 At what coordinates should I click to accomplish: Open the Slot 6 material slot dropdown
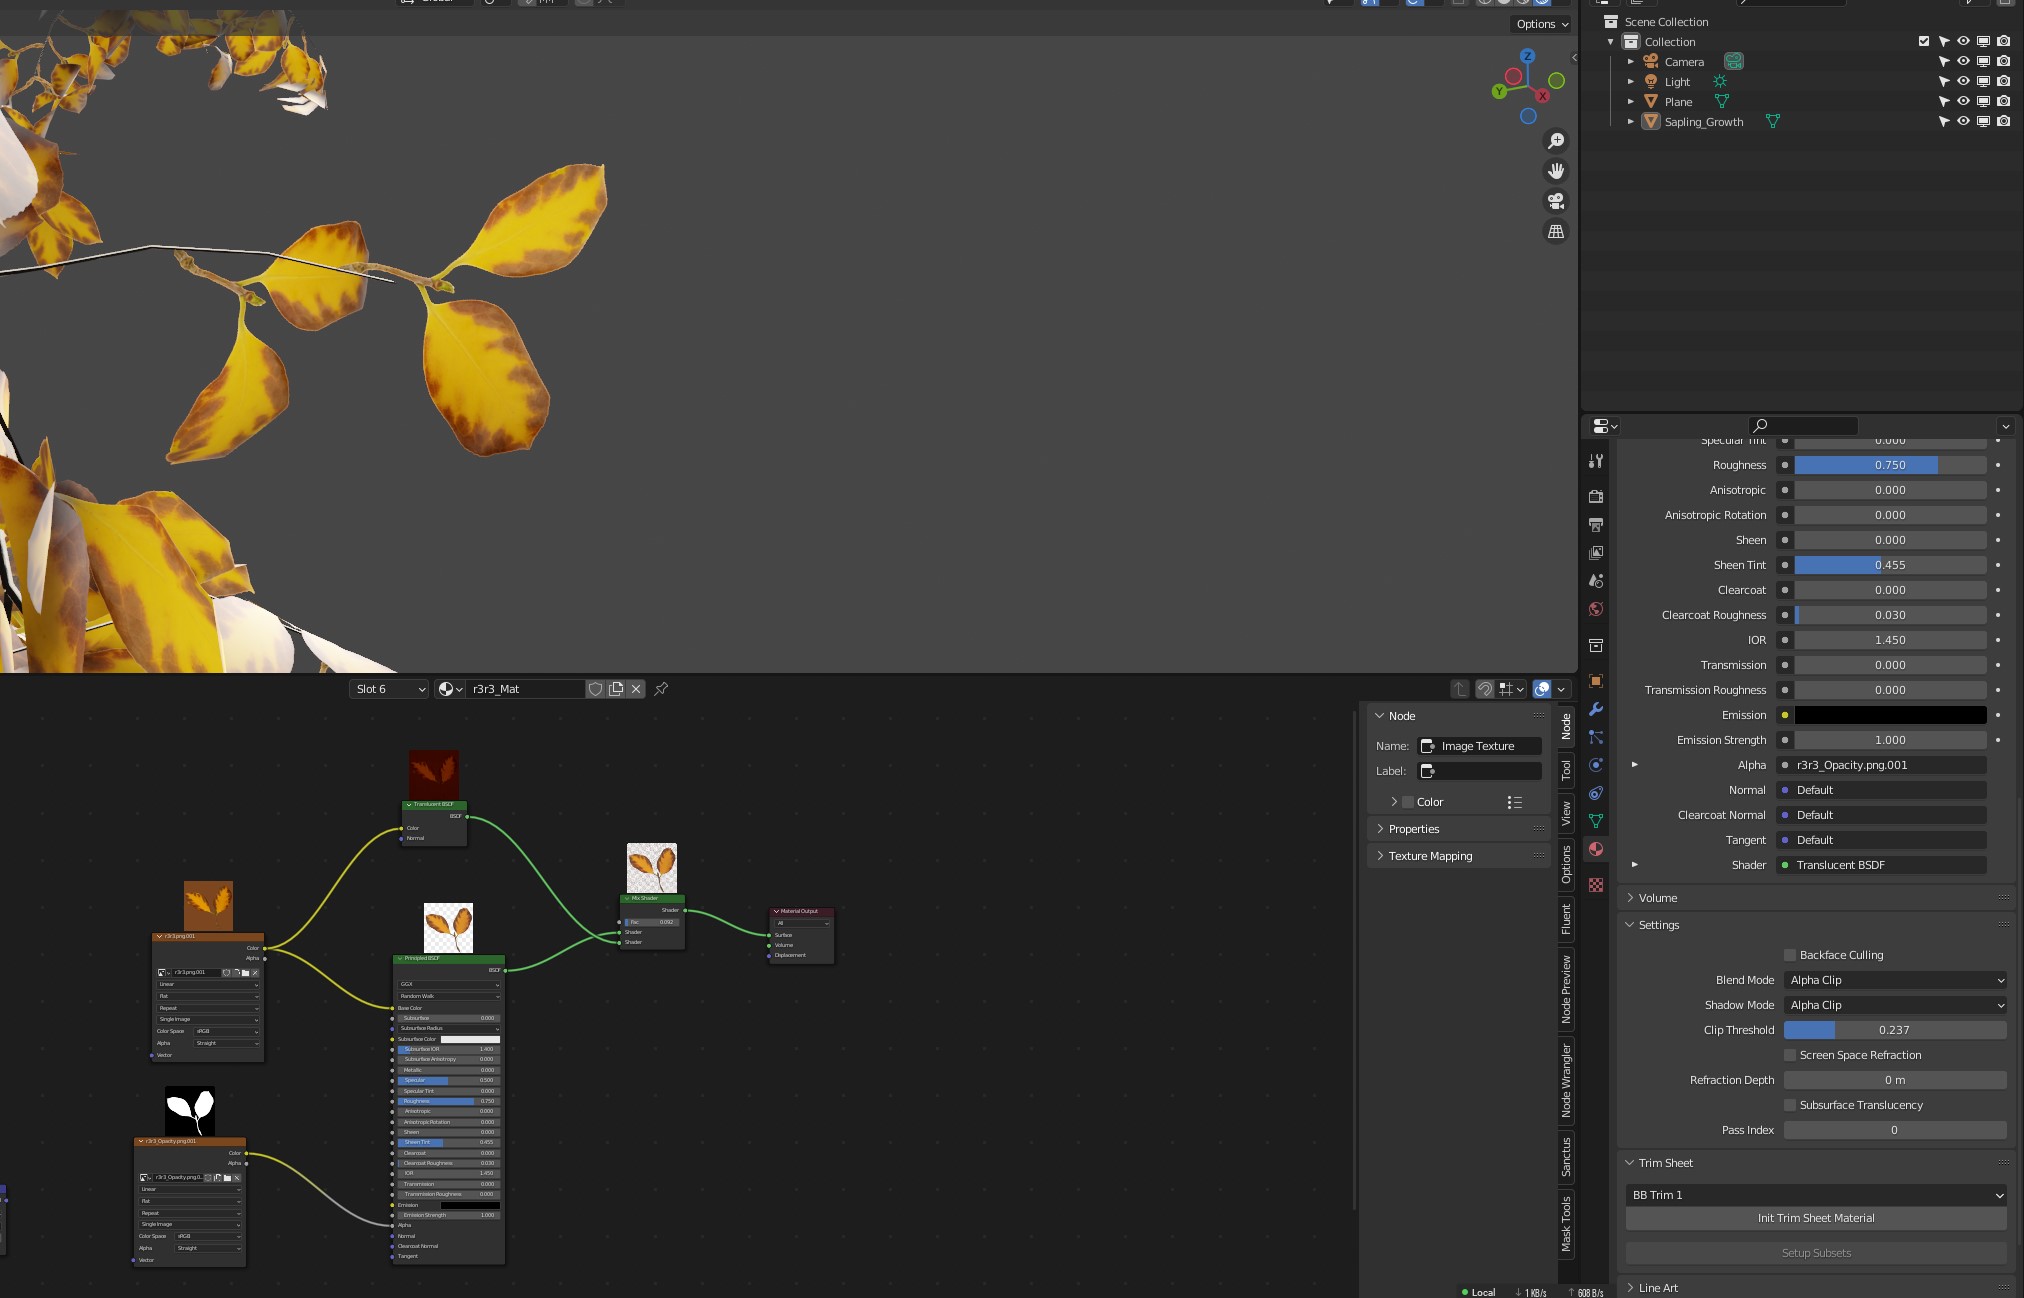coord(388,689)
